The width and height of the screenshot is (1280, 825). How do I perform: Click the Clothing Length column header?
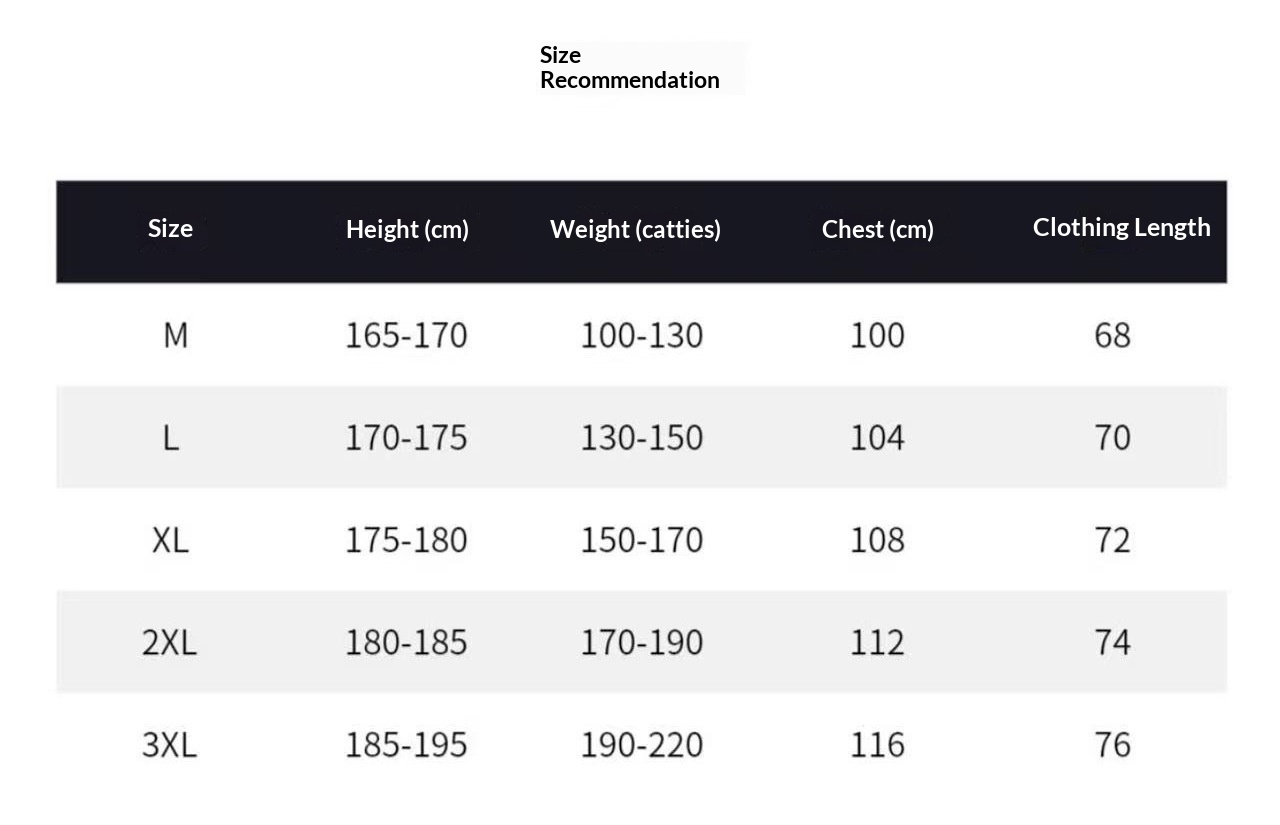click(1121, 227)
